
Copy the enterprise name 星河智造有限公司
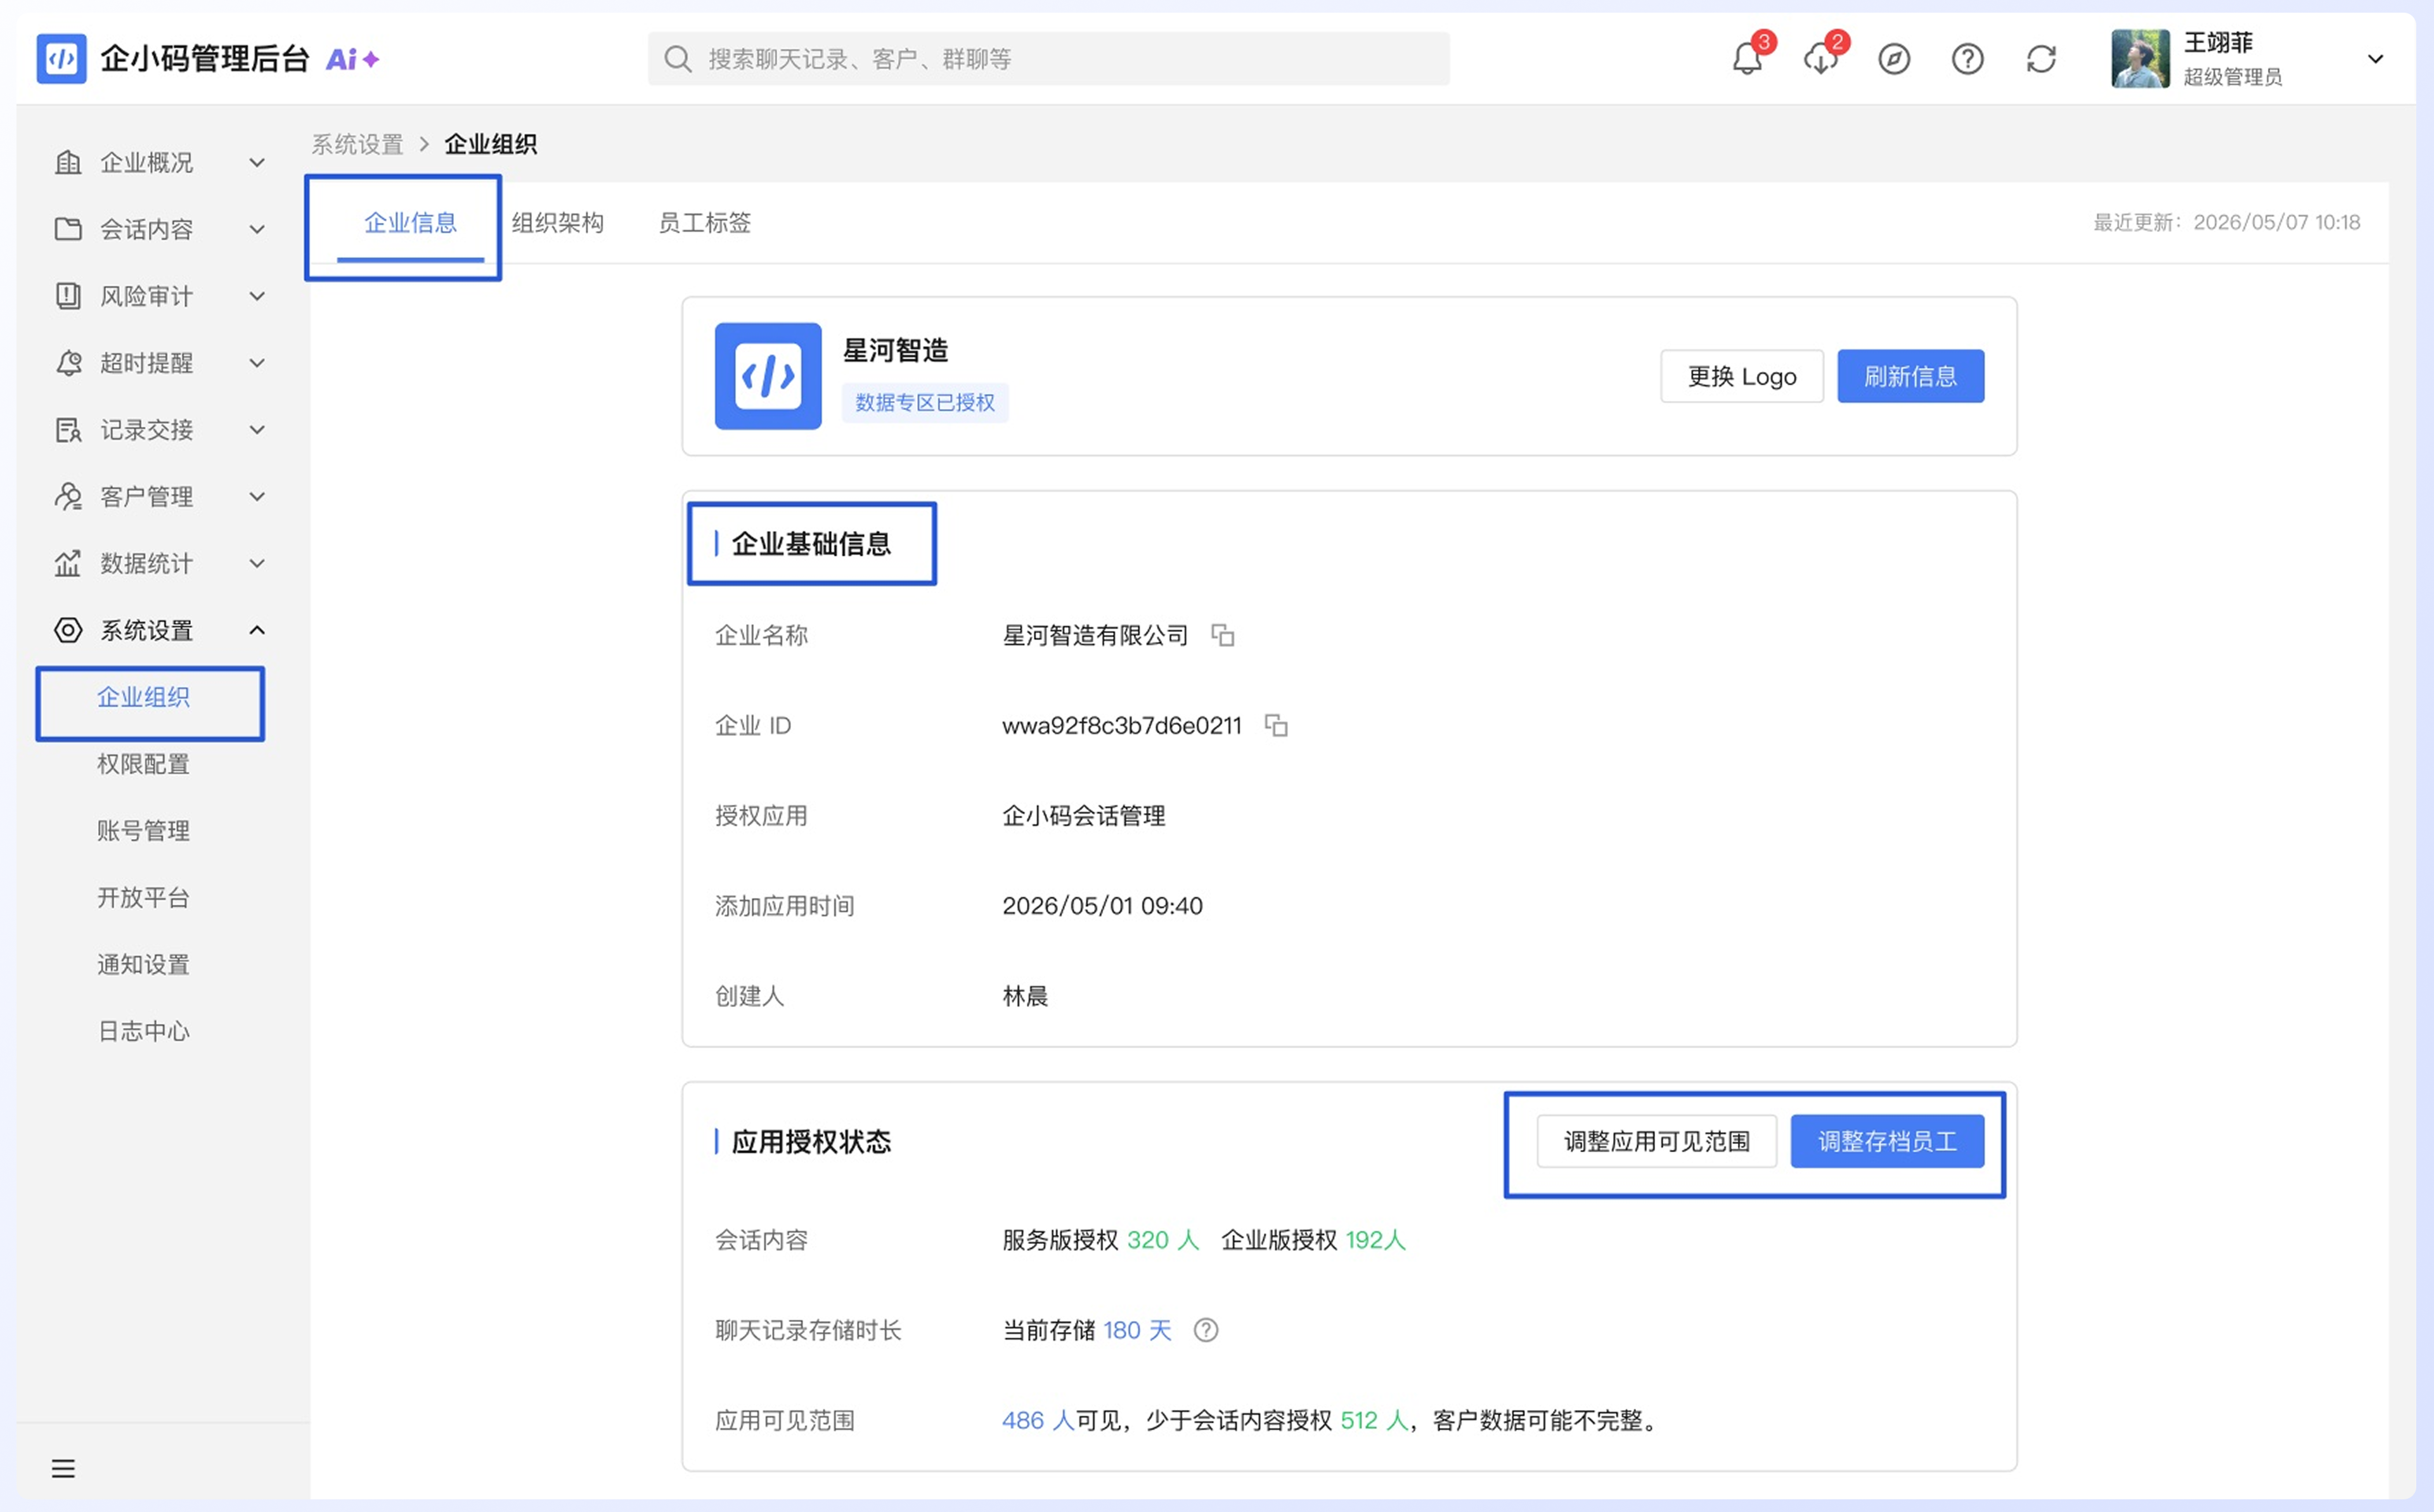[x=1223, y=635]
